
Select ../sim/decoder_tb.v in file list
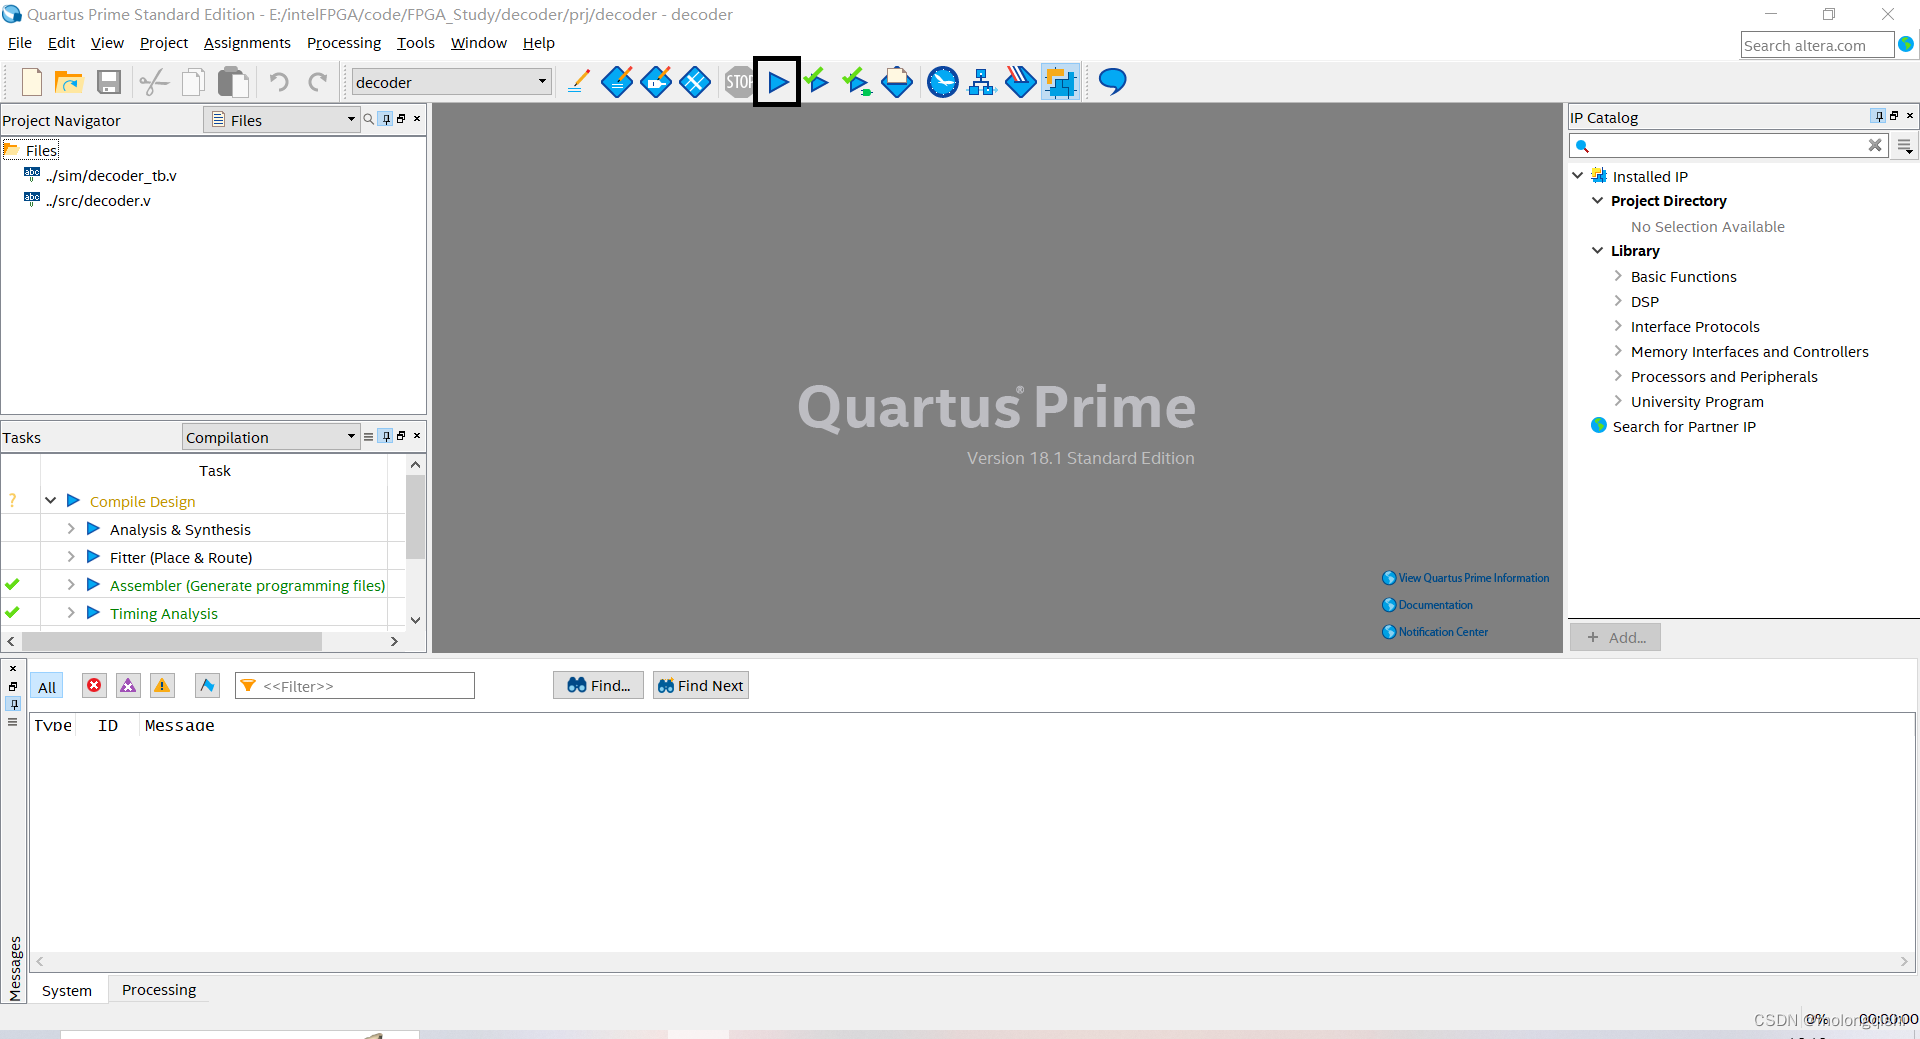tap(111, 176)
